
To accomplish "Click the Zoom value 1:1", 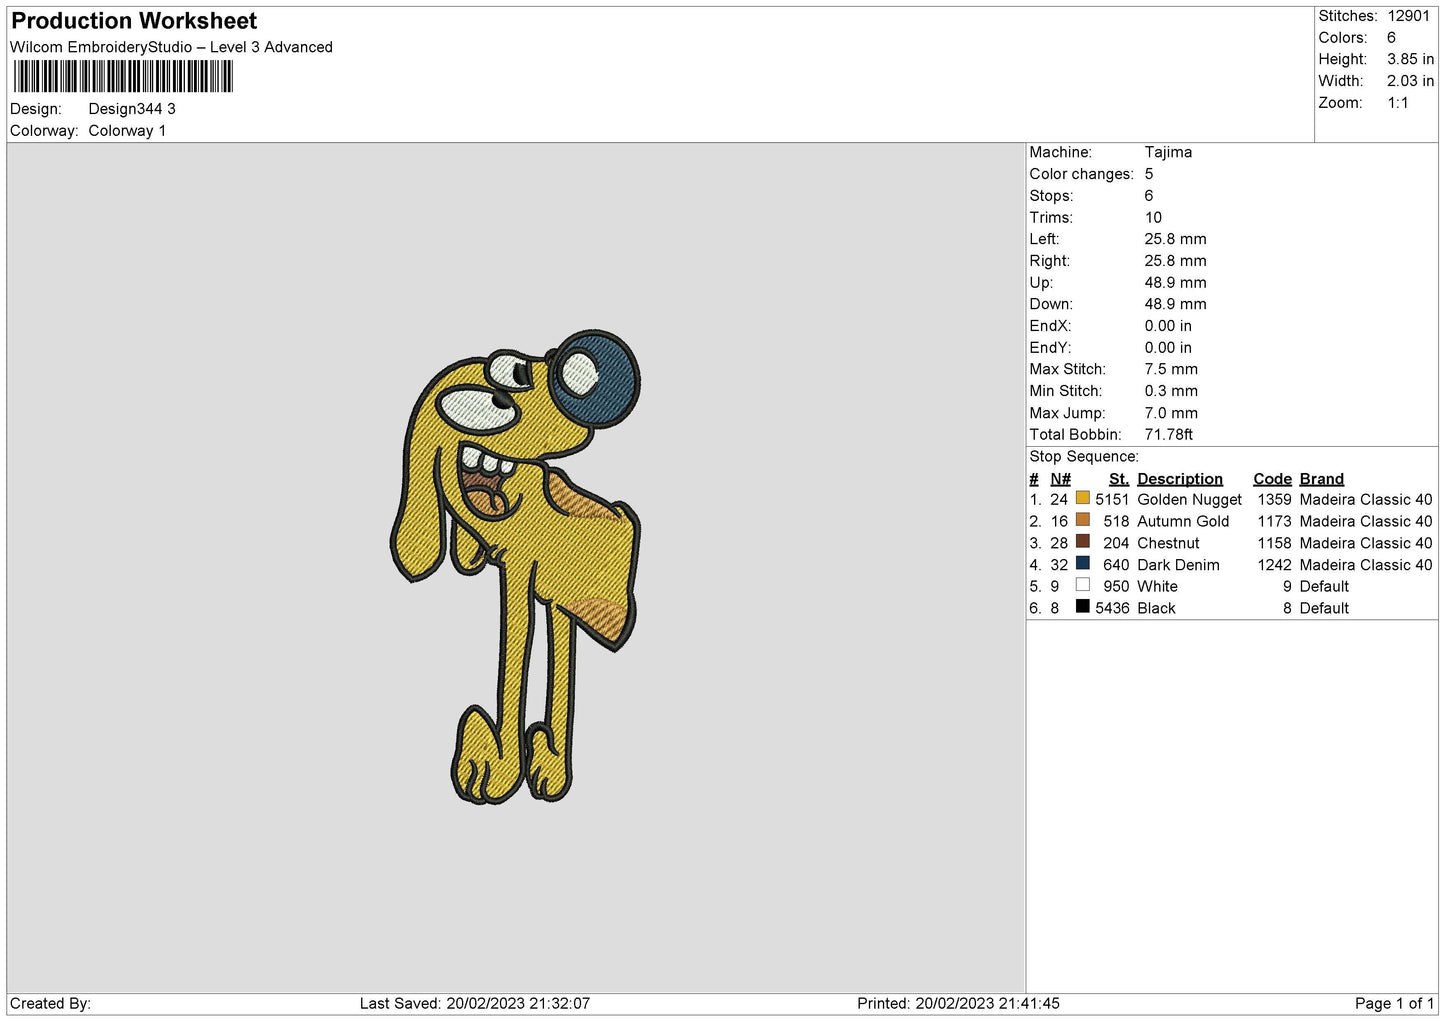I will 1397,103.
